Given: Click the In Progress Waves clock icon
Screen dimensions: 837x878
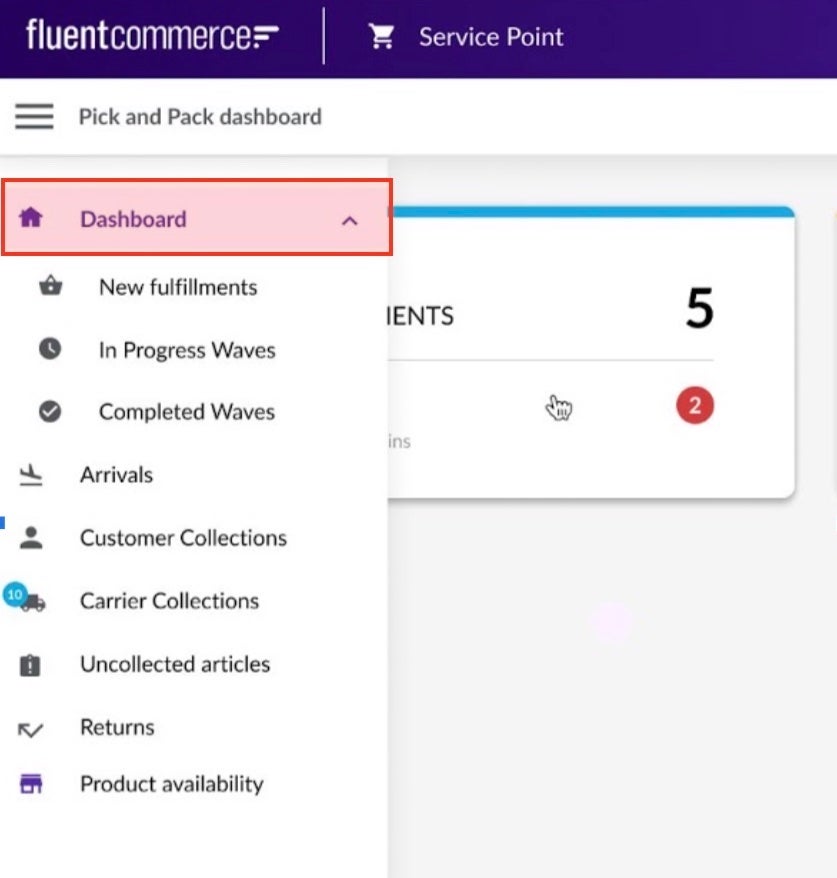Looking at the screenshot, I should point(50,350).
